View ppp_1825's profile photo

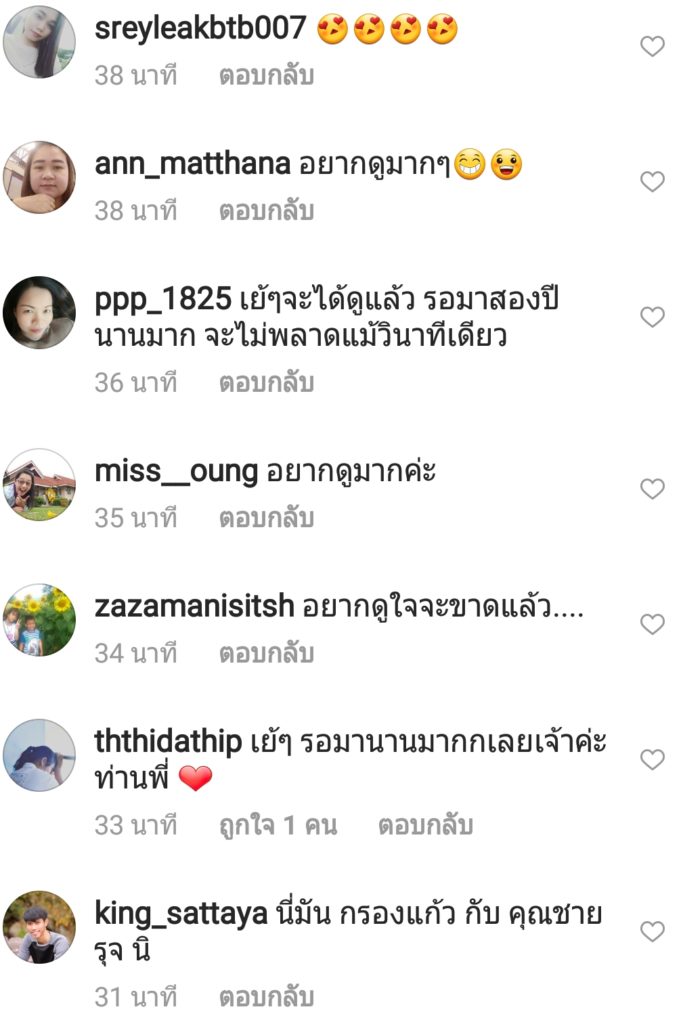coord(39,312)
